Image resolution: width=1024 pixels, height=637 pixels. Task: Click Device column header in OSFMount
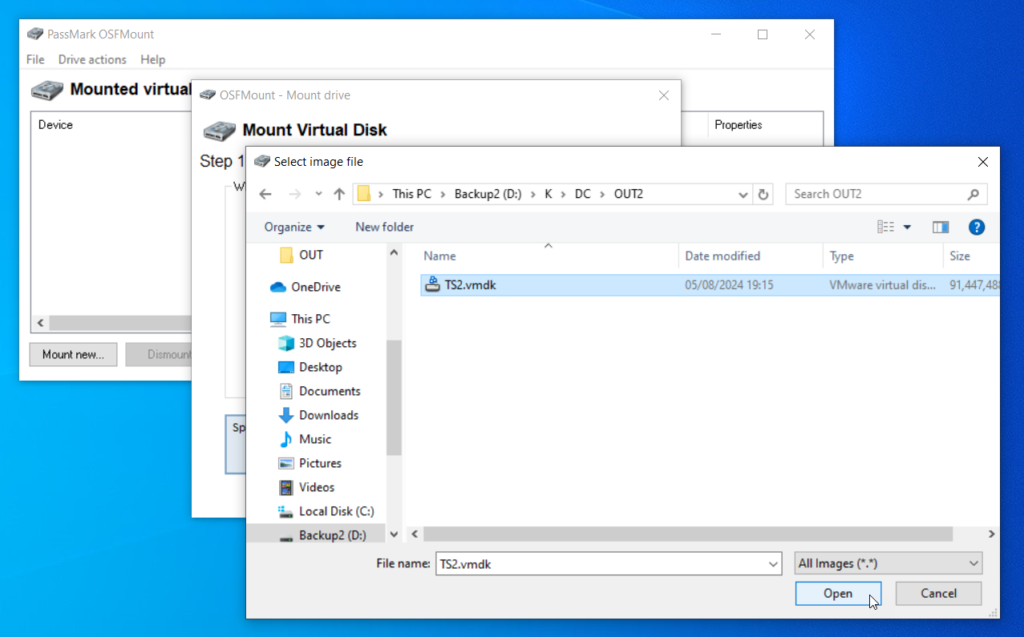click(56, 125)
